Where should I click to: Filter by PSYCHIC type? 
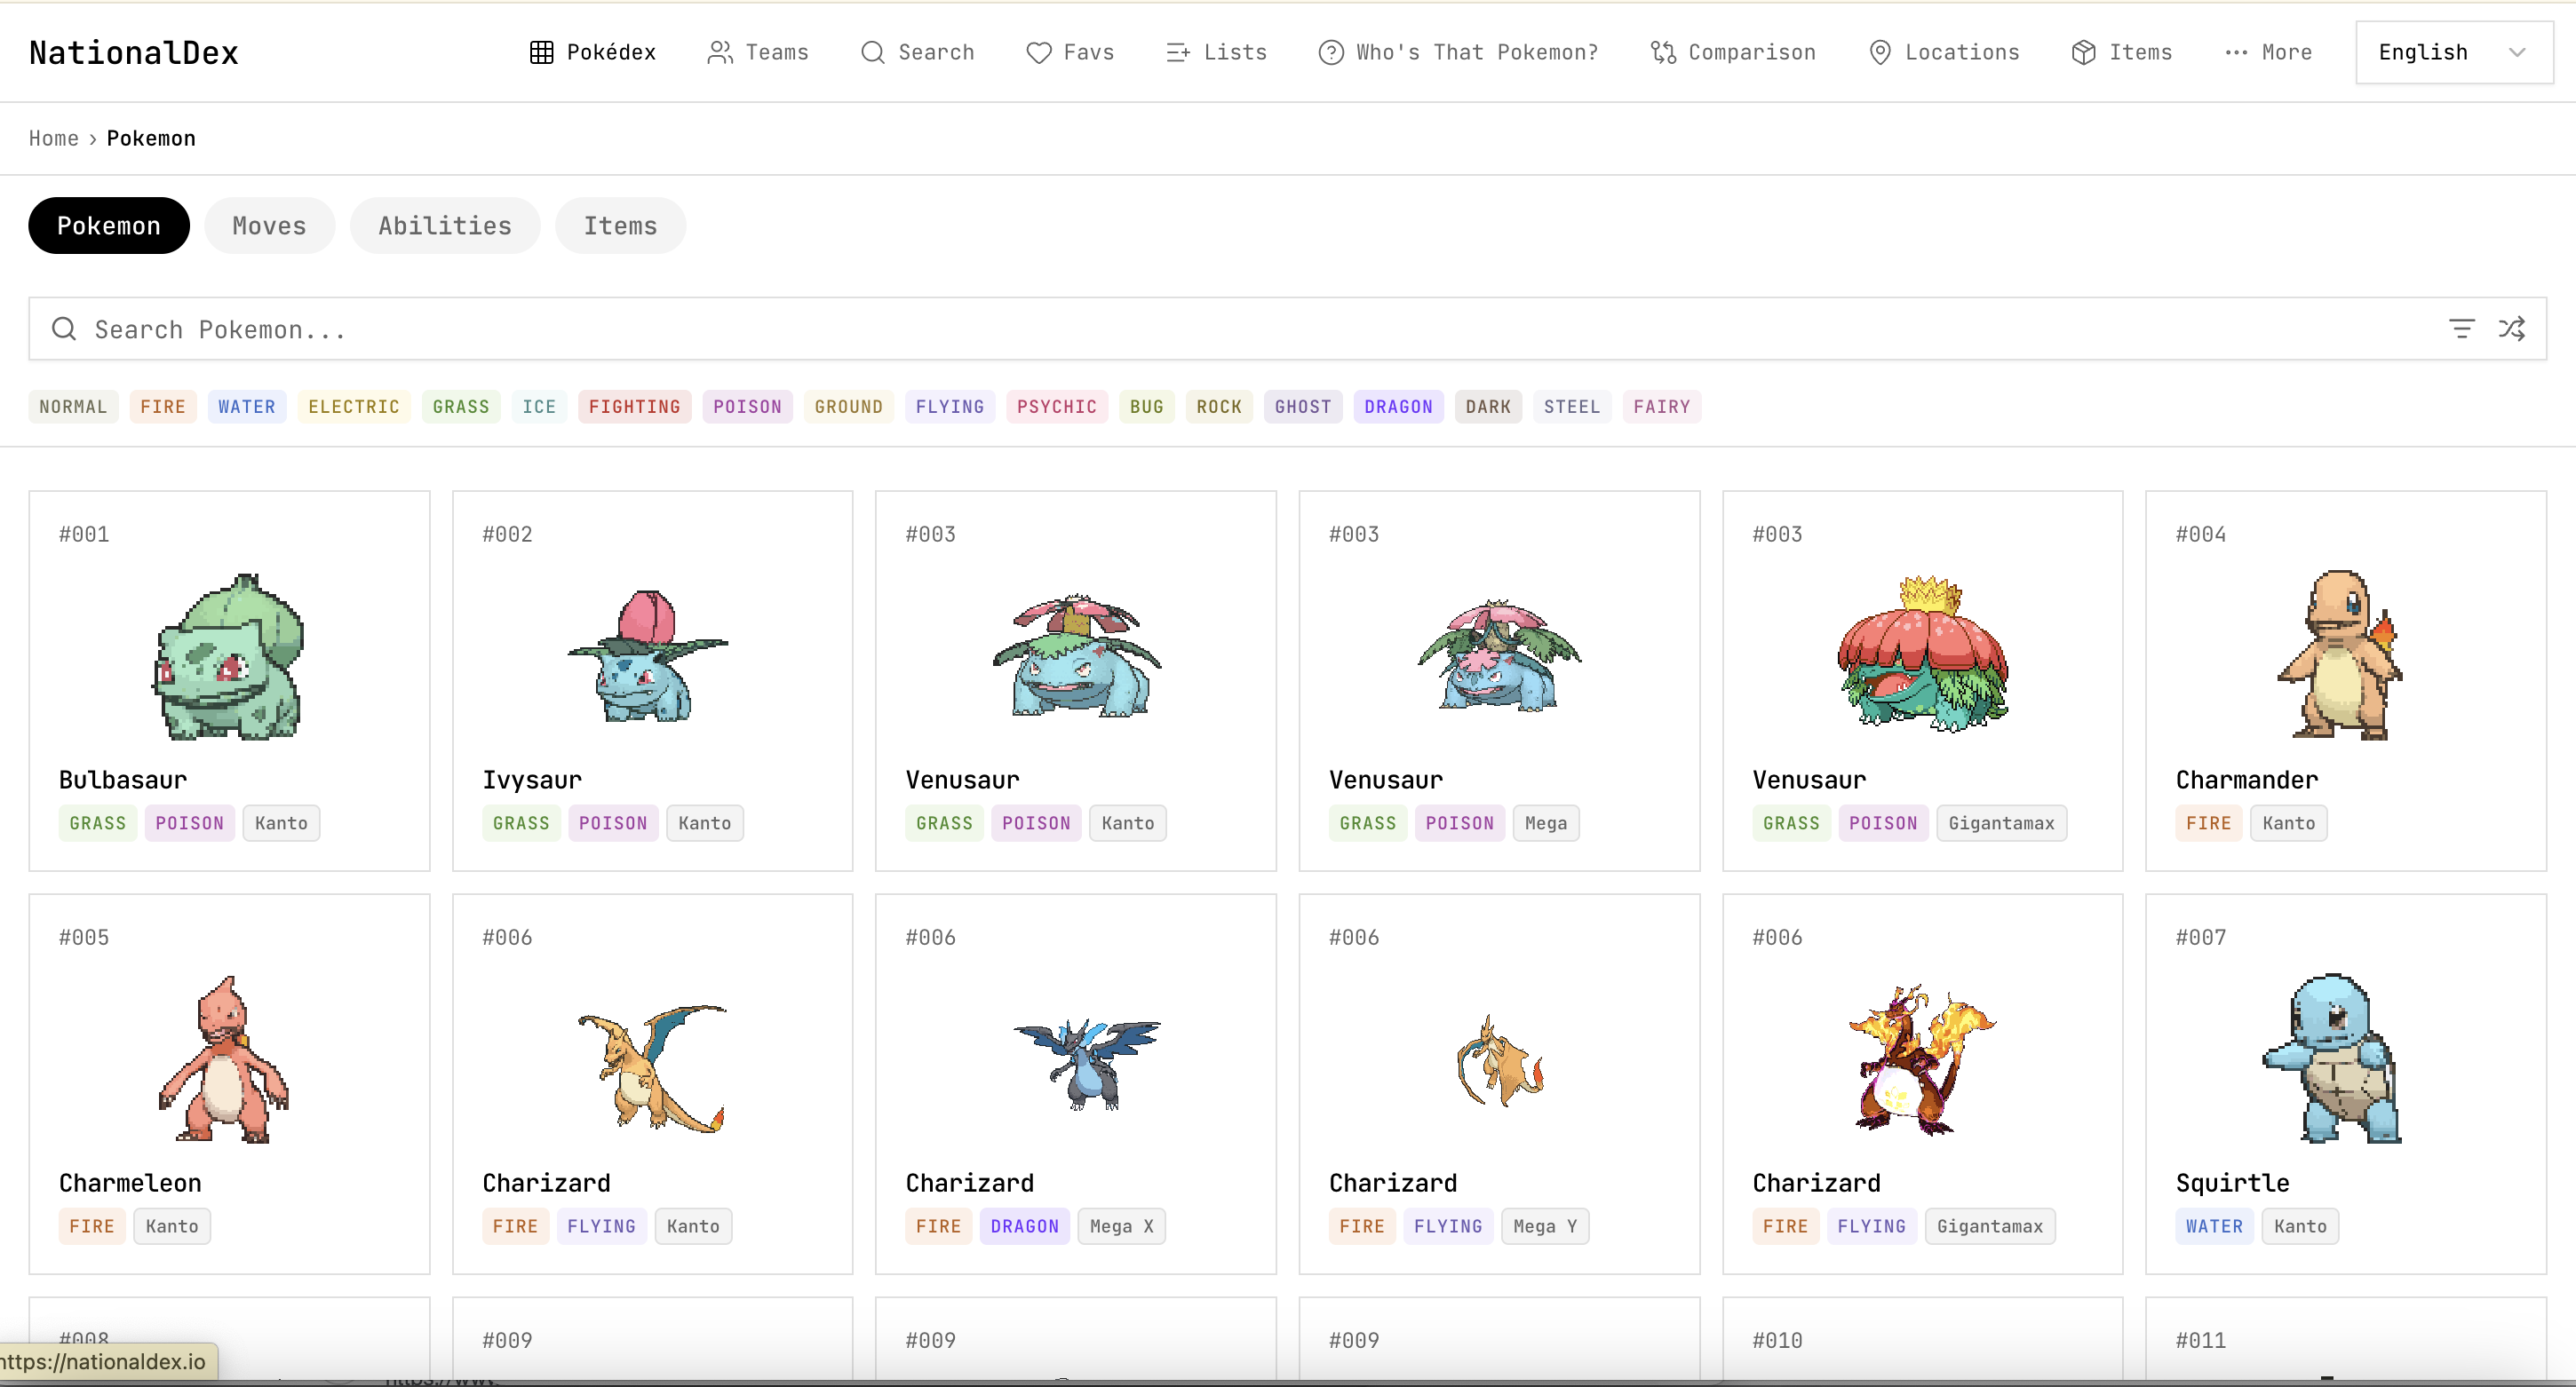tap(1057, 406)
